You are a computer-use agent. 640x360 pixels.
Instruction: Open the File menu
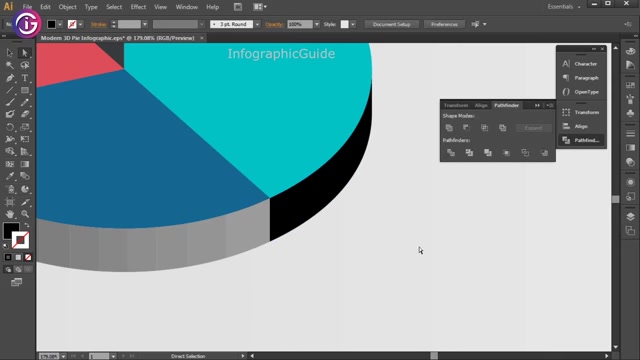[27, 7]
